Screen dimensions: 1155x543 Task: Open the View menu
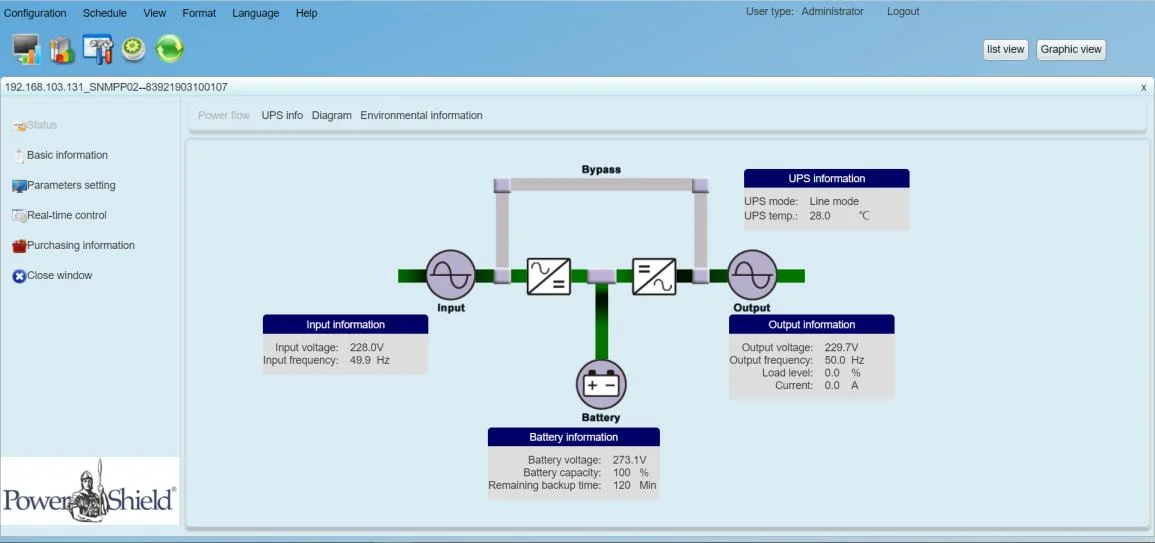point(155,13)
